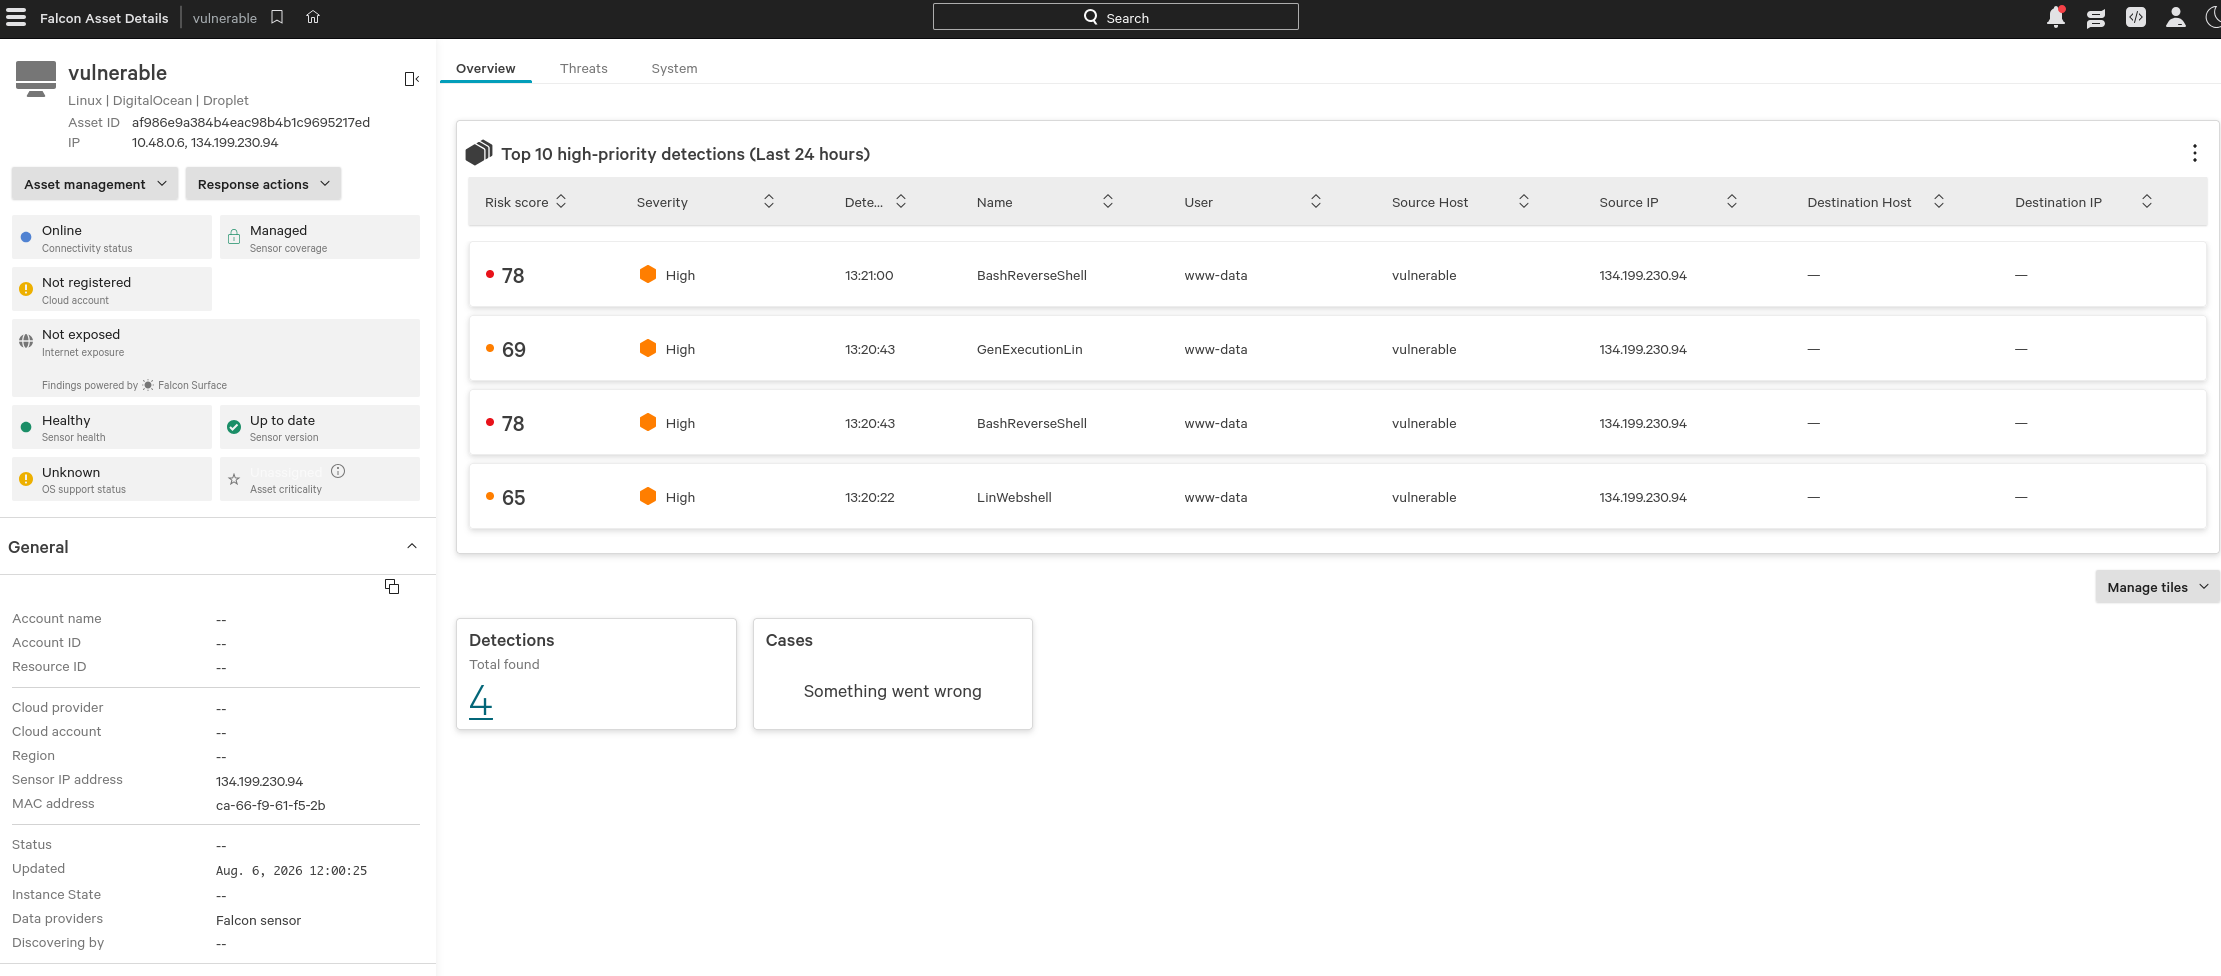Open user profile menu
The width and height of the screenshot is (2221, 976).
pos(2176,17)
